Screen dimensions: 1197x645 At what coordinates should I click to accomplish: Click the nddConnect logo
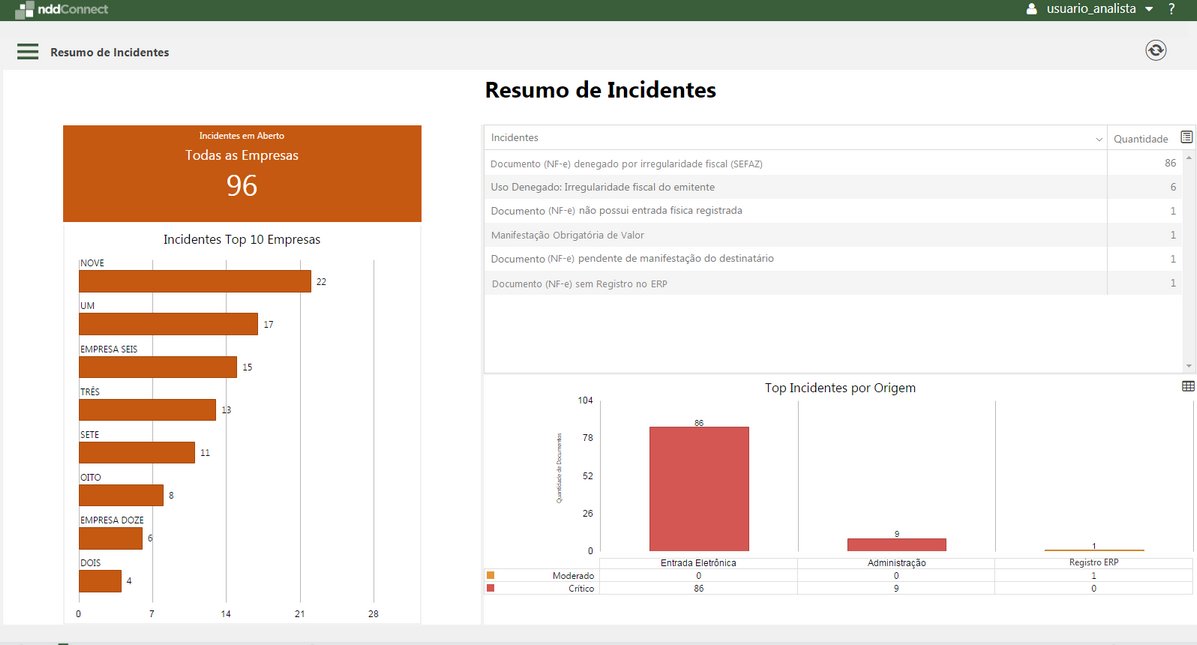point(62,9)
